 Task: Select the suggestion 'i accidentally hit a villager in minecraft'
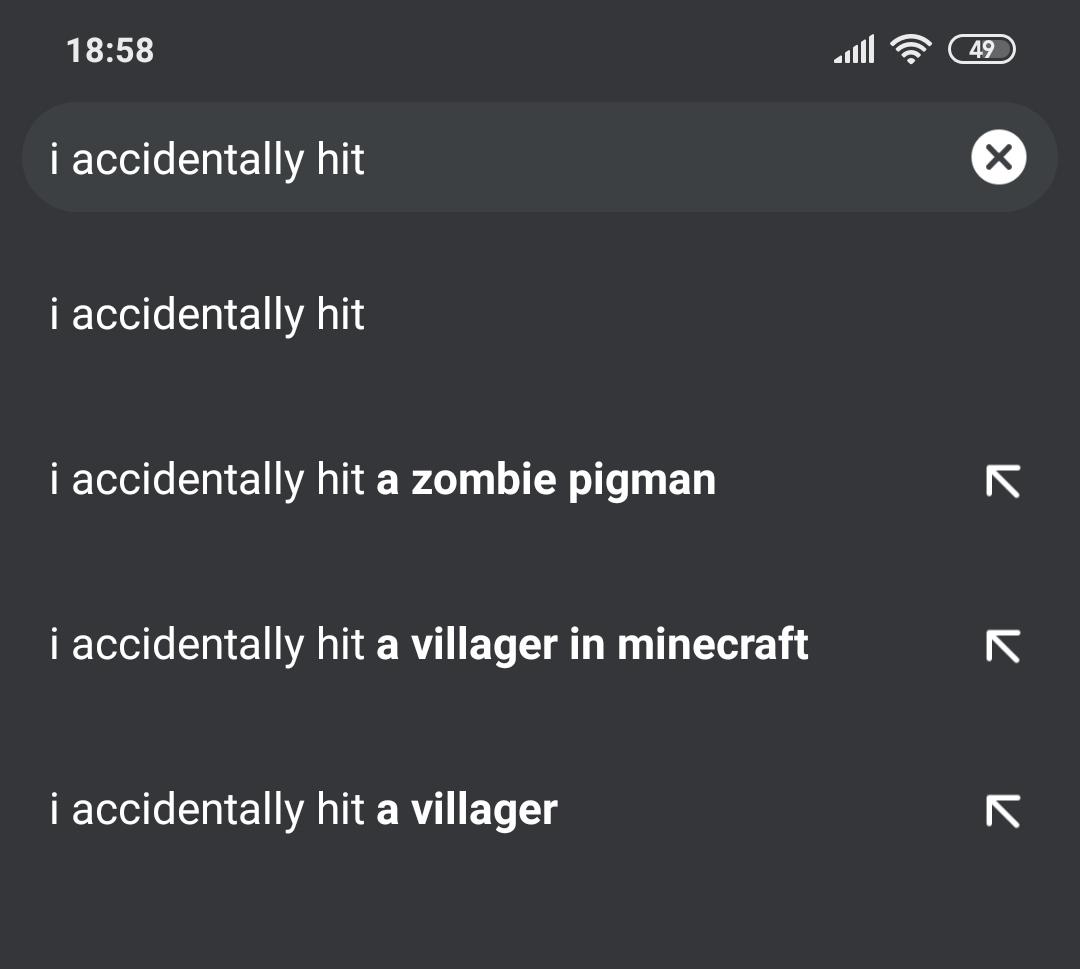coord(429,646)
